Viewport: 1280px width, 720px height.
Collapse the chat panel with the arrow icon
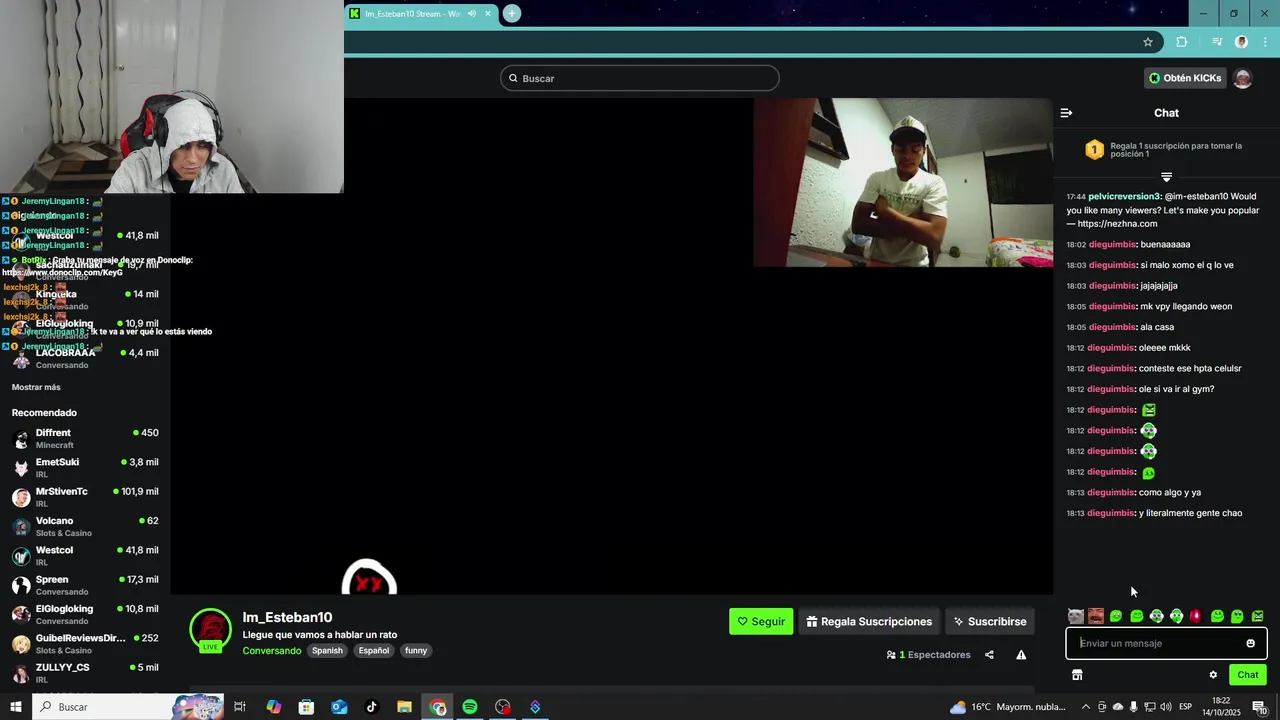click(1066, 113)
